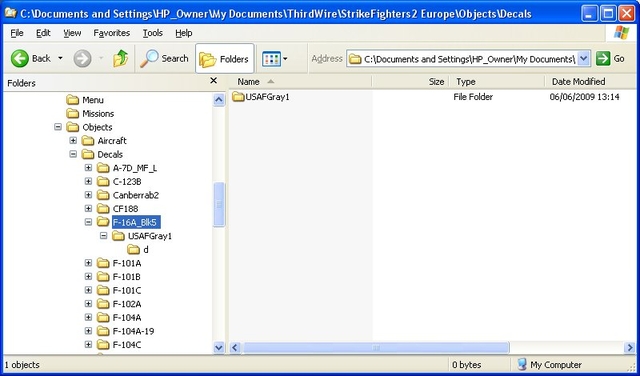Click the folder tree scroll-down arrow

click(x=219, y=347)
